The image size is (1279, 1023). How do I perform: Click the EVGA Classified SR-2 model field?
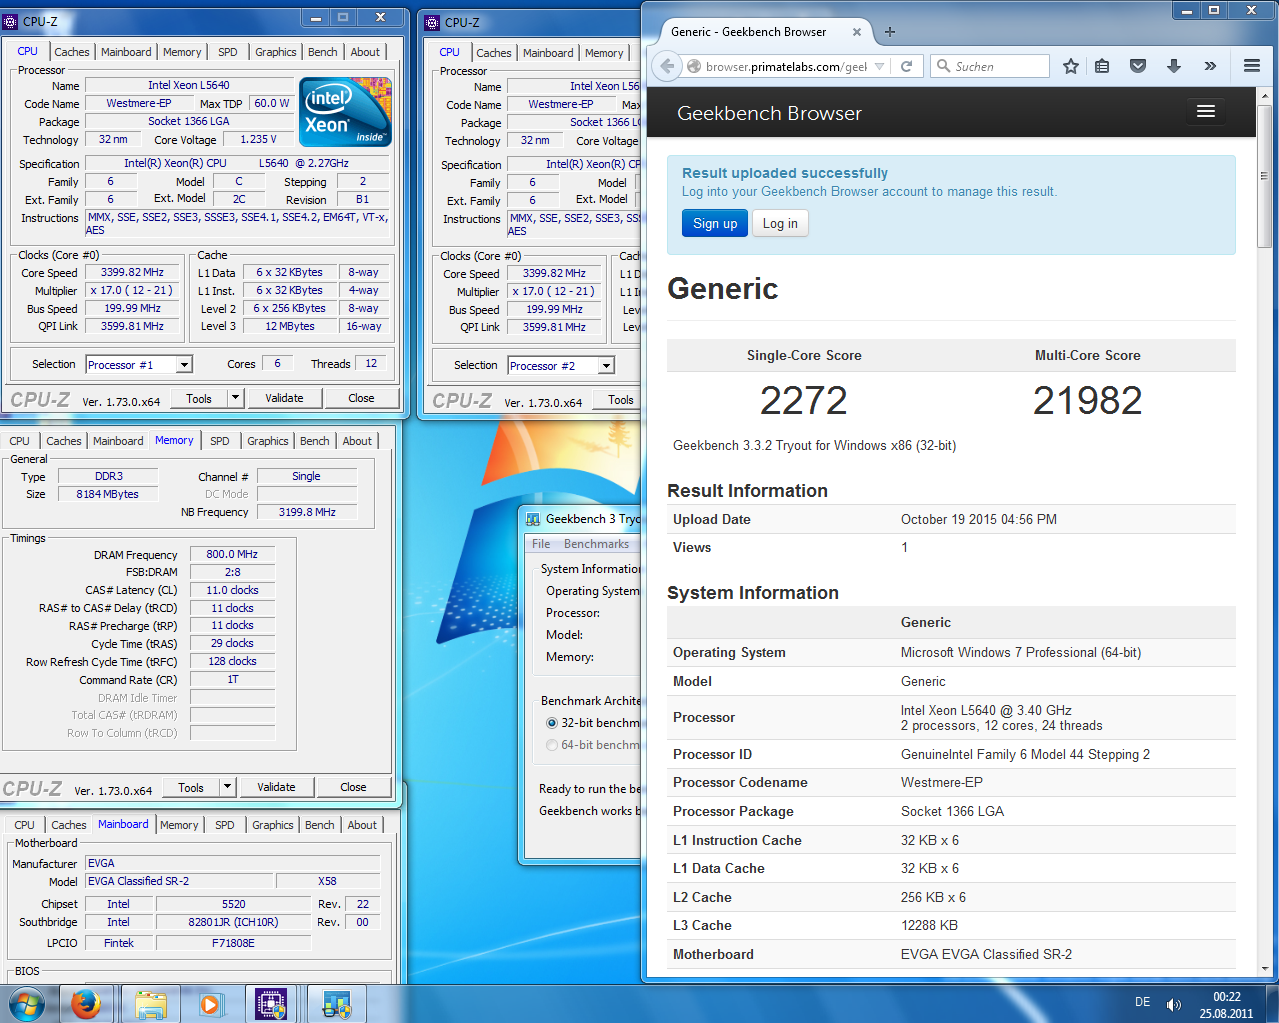179,881
